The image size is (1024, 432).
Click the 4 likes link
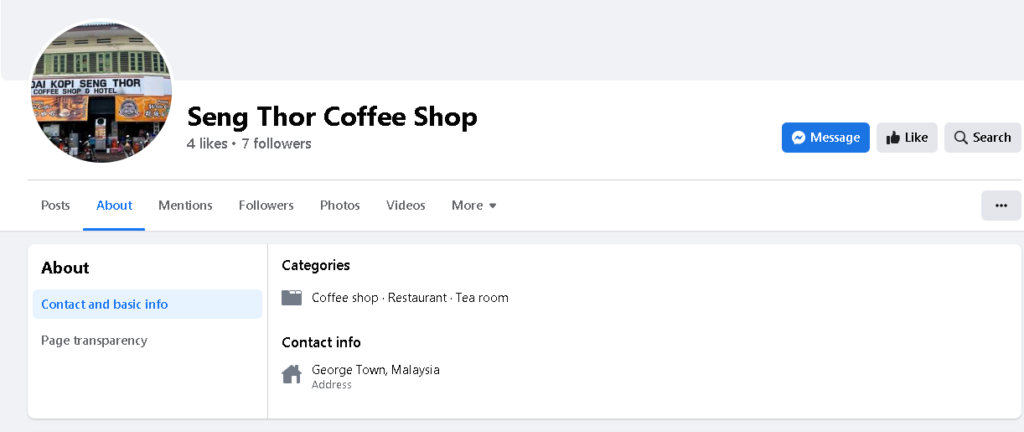click(207, 144)
